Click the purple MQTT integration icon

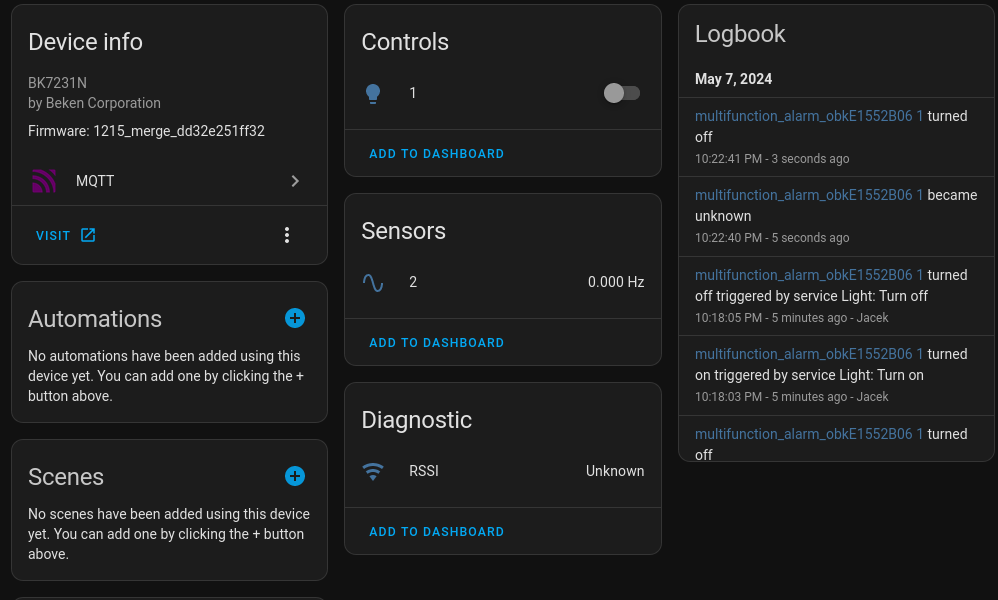pos(44,181)
